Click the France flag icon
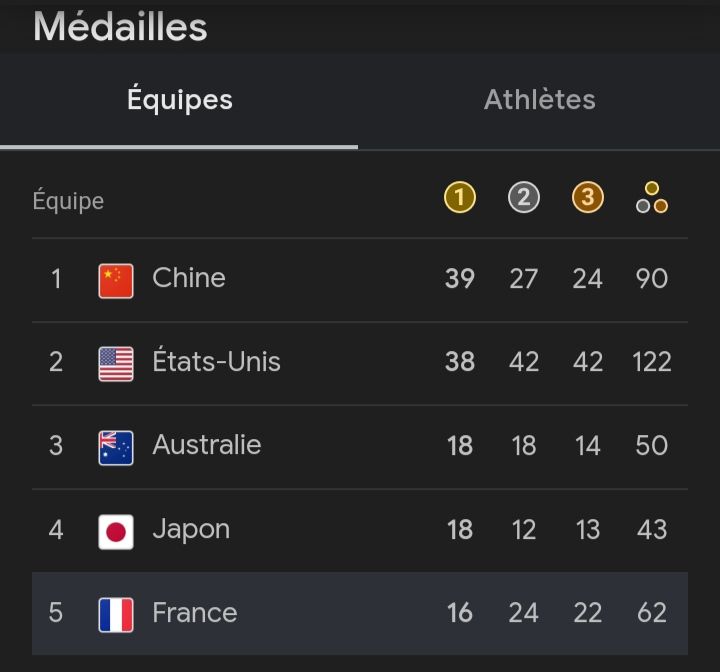720x672 pixels. coord(116,614)
